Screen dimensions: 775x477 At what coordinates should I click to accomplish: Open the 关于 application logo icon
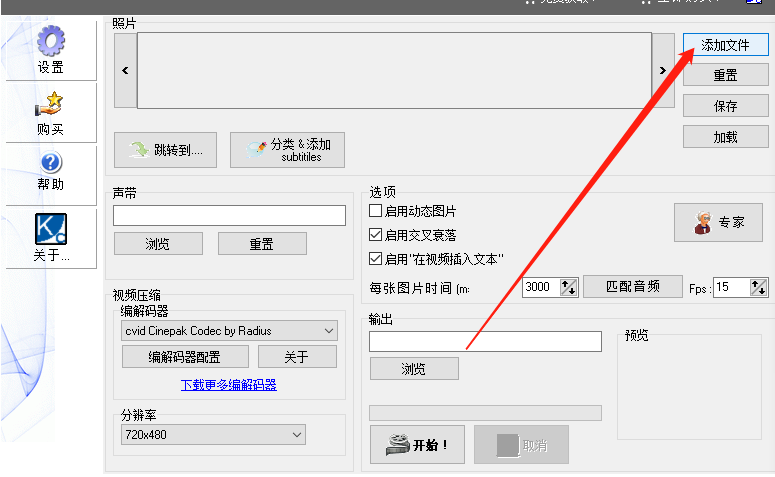[51, 228]
